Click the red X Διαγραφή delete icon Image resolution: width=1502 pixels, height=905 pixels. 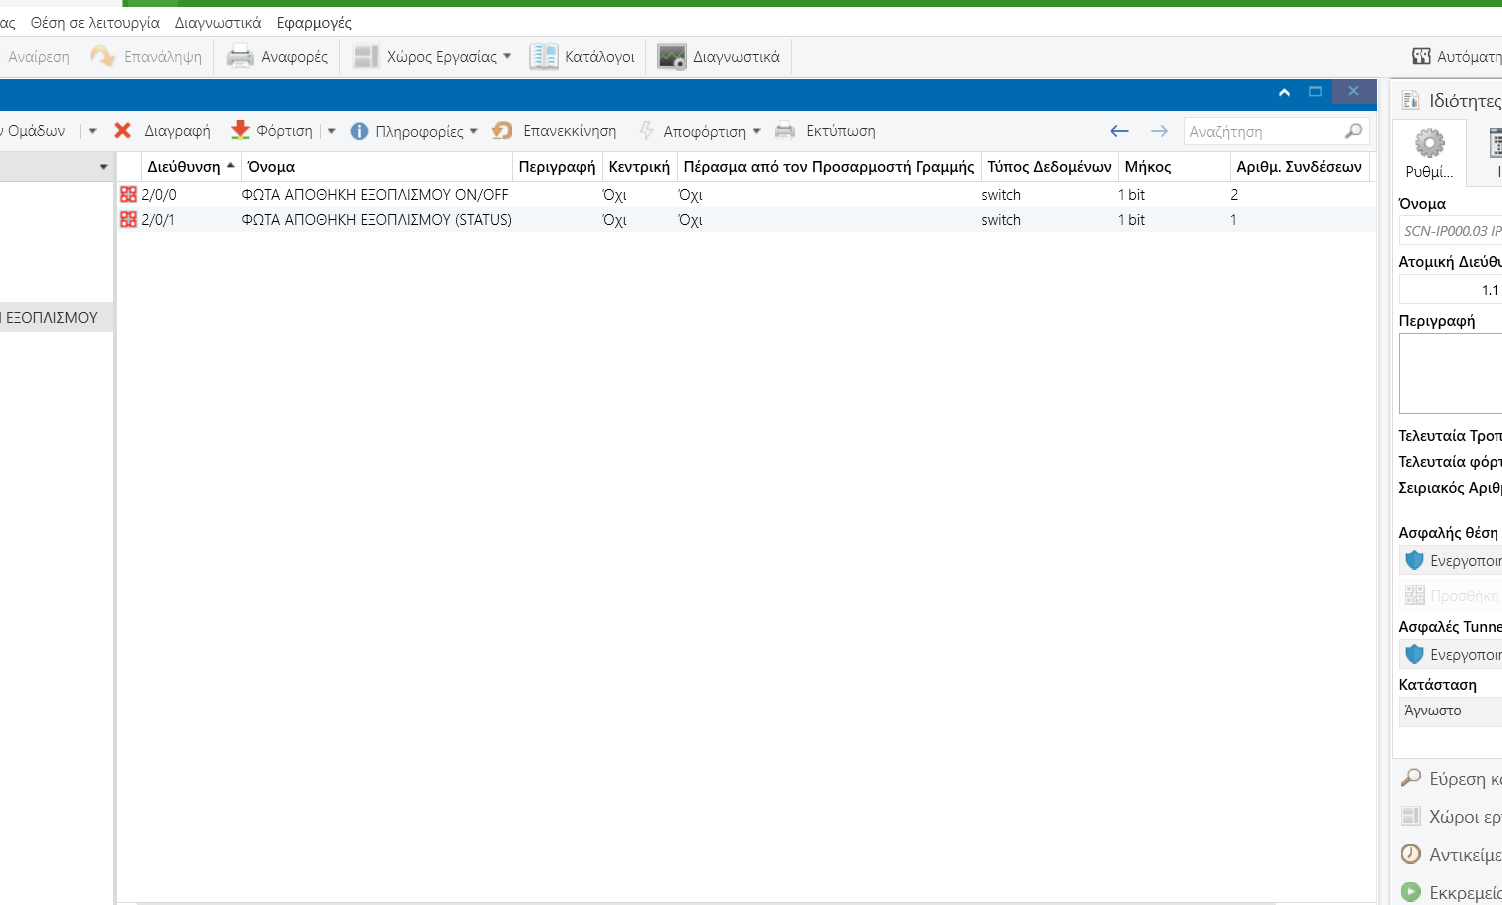[x=123, y=131]
